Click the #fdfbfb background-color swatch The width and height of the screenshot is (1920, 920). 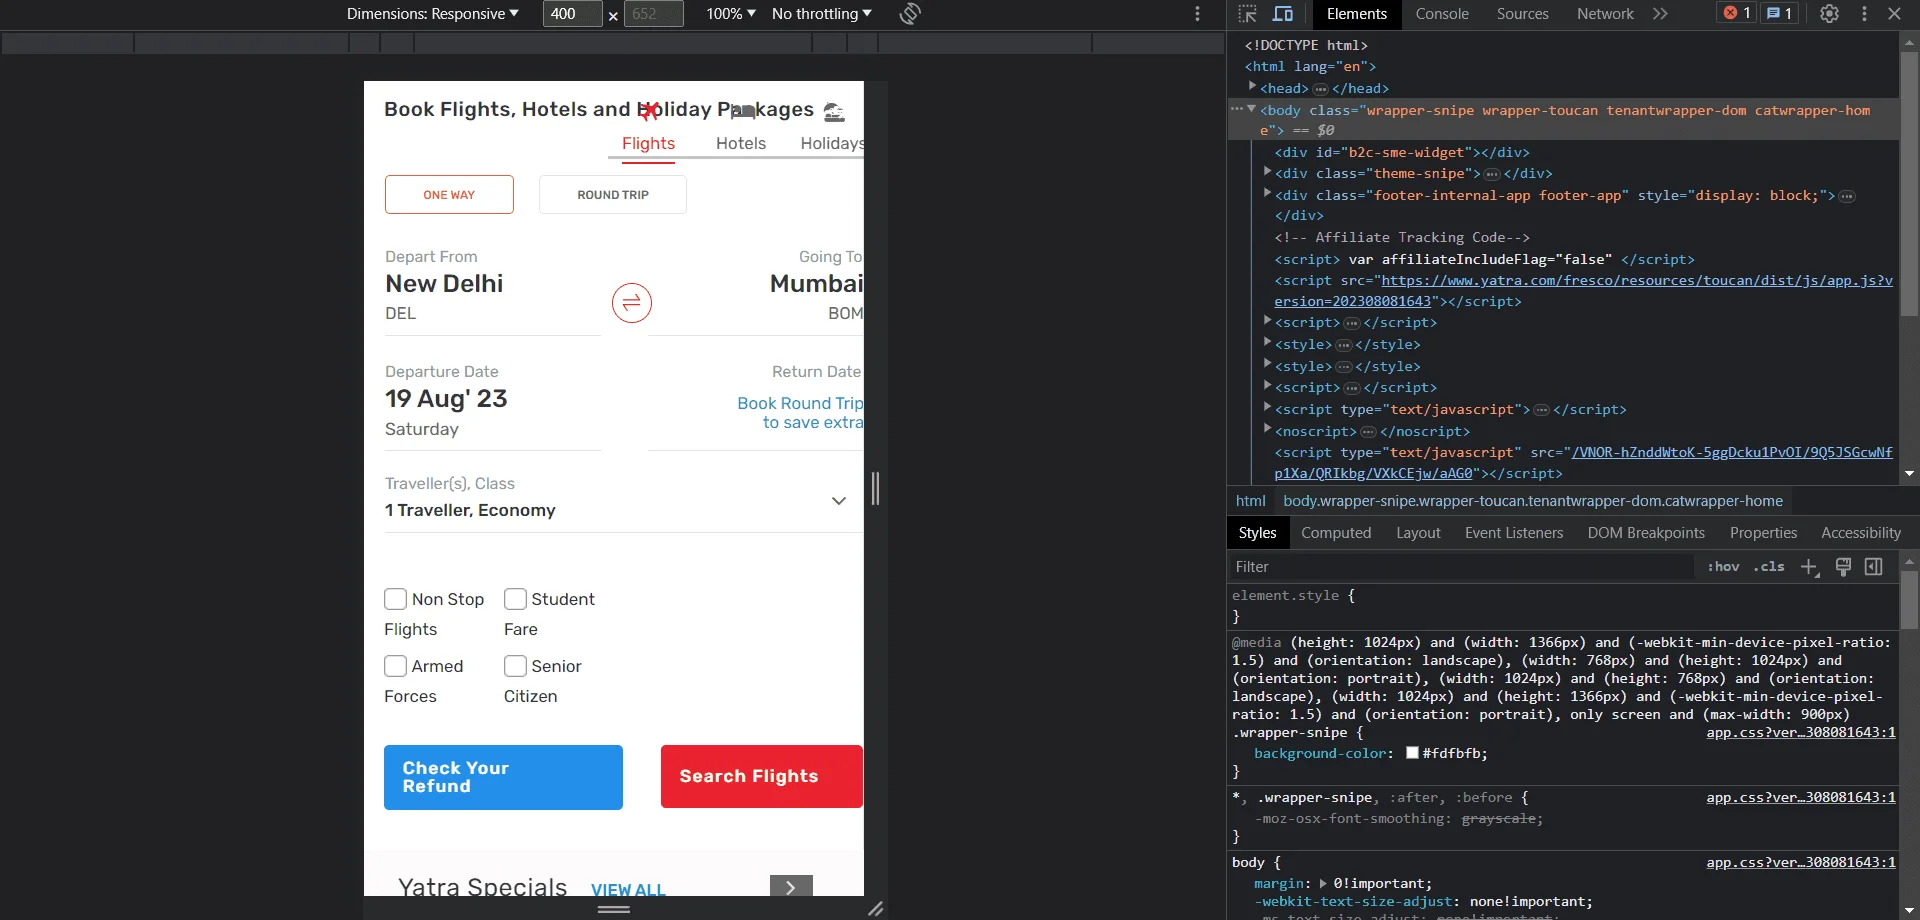tap(1412, 753)
